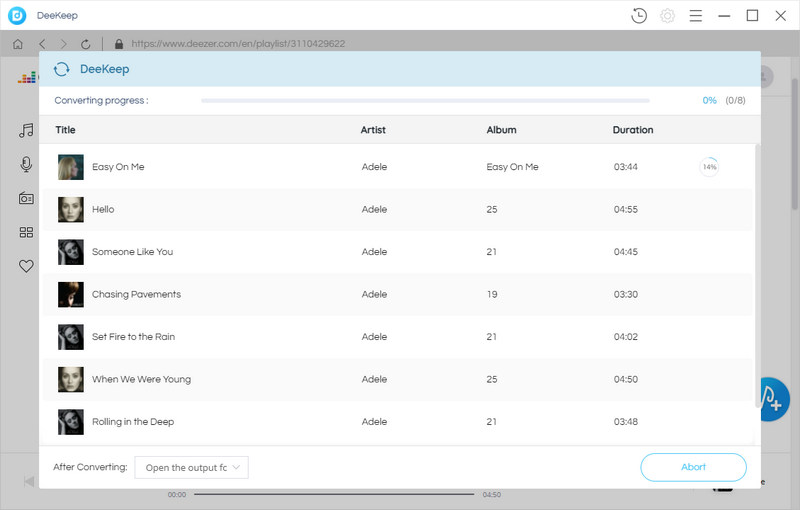The width and height of the screenshot is (800, 510).
Task: Select the Set Fire to the Rain title
Action: 133,337
